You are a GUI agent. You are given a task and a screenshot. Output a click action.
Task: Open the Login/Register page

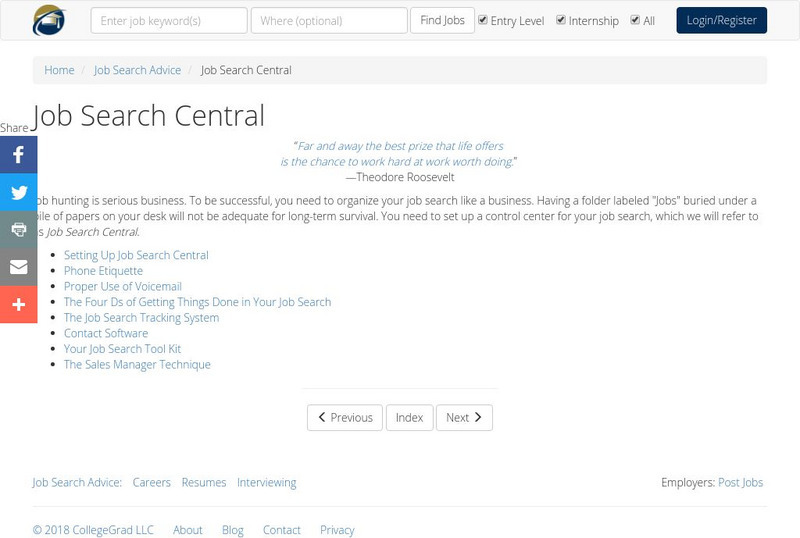(x=721, y=20)
